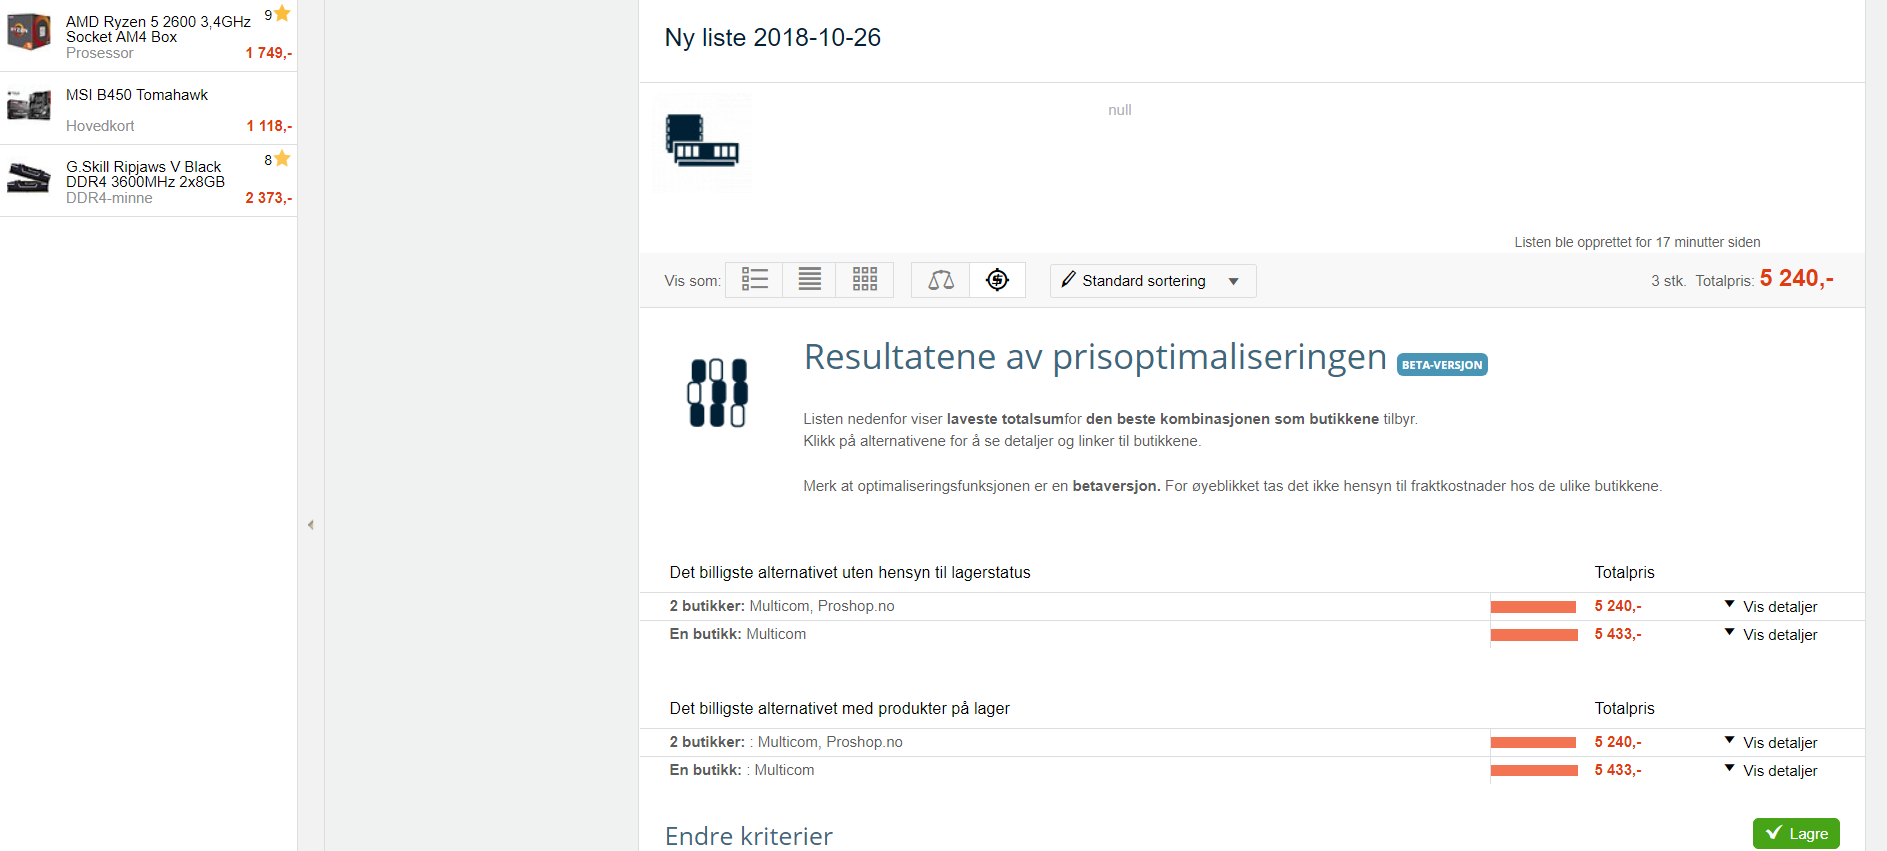This screenshot has height=851, width=1887.
Task: Click in-stock En butikk: Multicom row
Action: tap(1252, 770)
